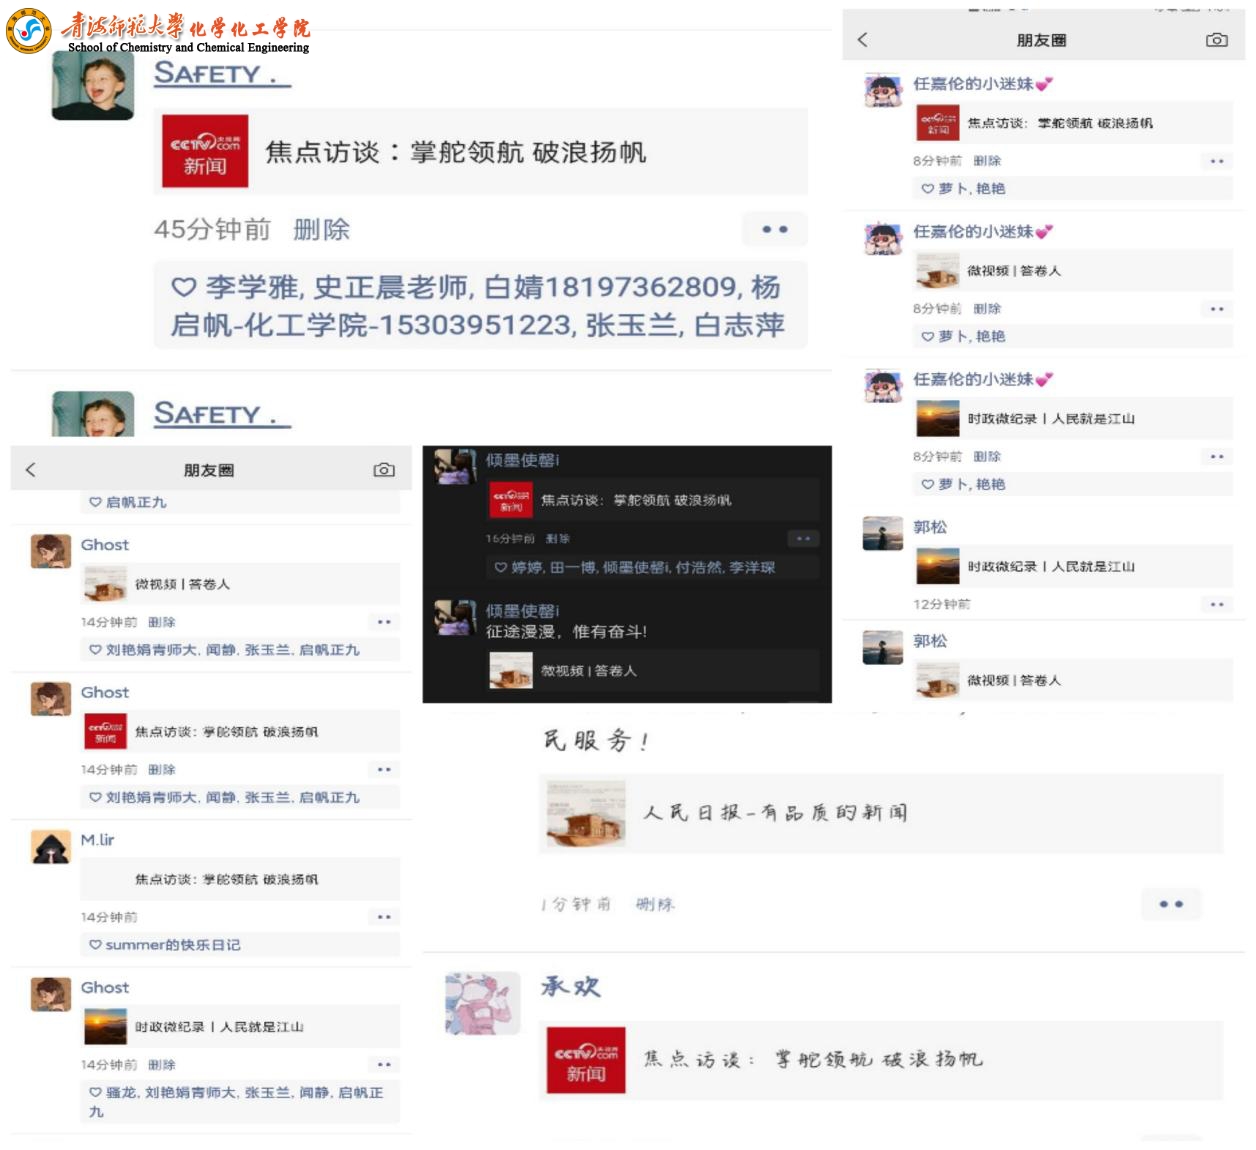Click the back arrow above 任嘉伦的小迷妹's posts
The image size is (1256, 1150).
[863, 40]
